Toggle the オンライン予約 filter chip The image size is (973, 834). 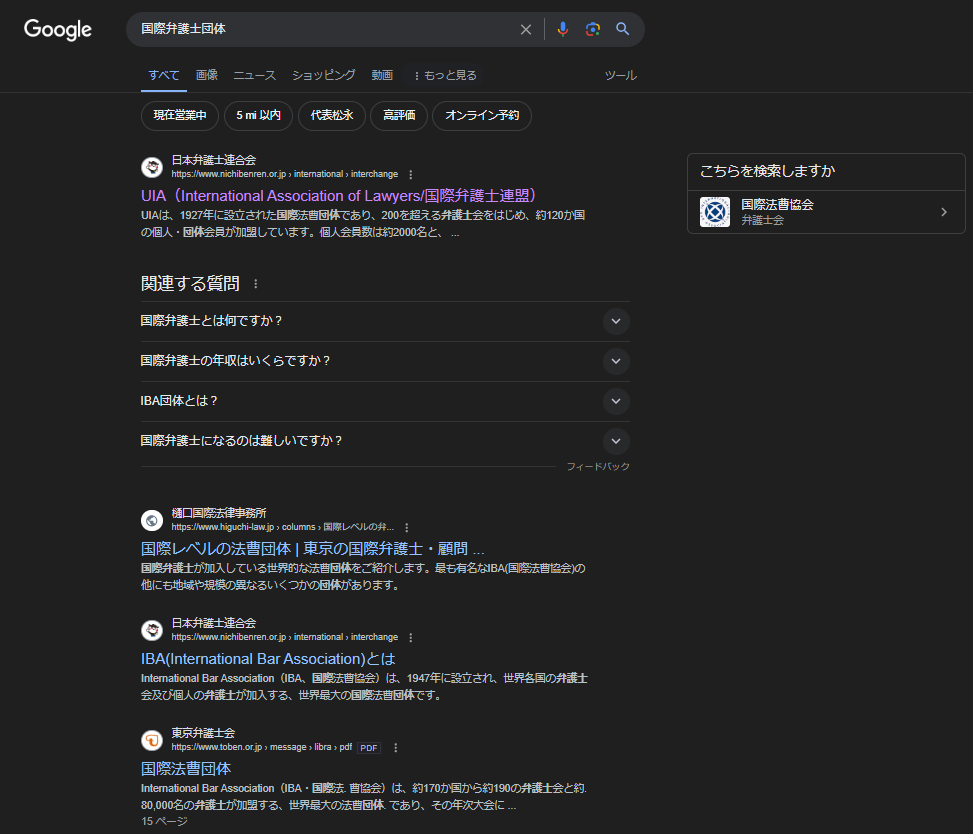tap(482, 116)
